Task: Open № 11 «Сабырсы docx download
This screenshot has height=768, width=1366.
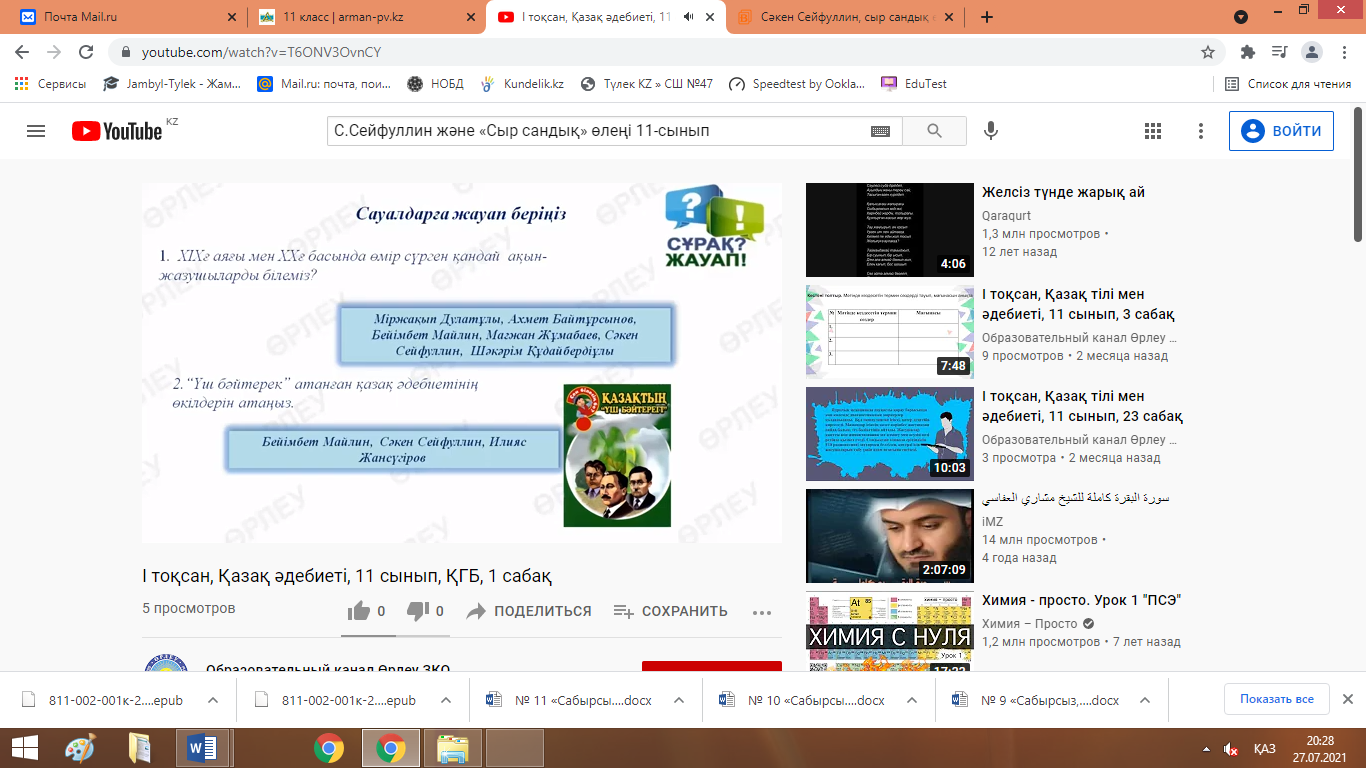Action: coord(571,700)
